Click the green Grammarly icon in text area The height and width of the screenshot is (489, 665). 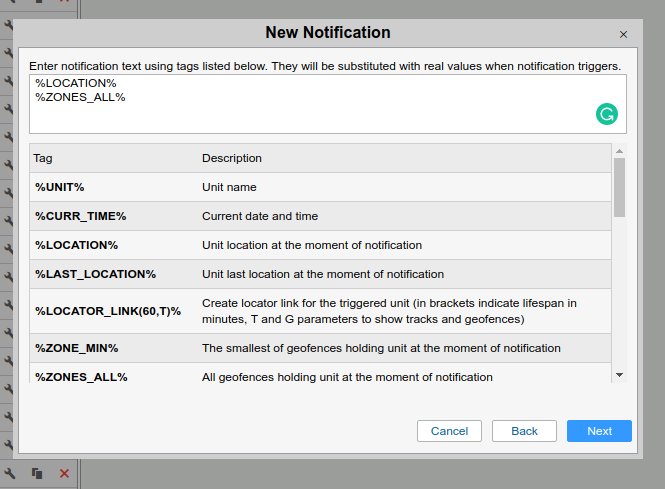606,114
